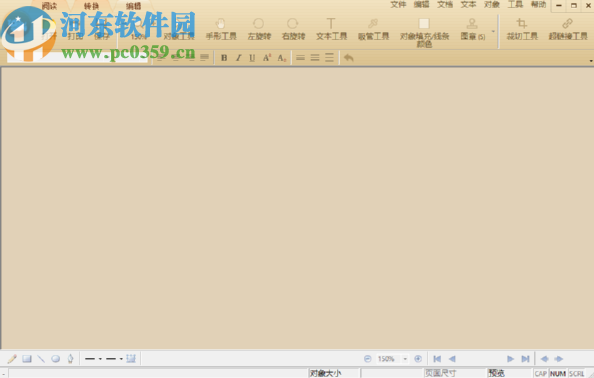Expand the formatting toolbar overflow arrow
Viewport: 594px width, 378px height.
pos(591,61)
